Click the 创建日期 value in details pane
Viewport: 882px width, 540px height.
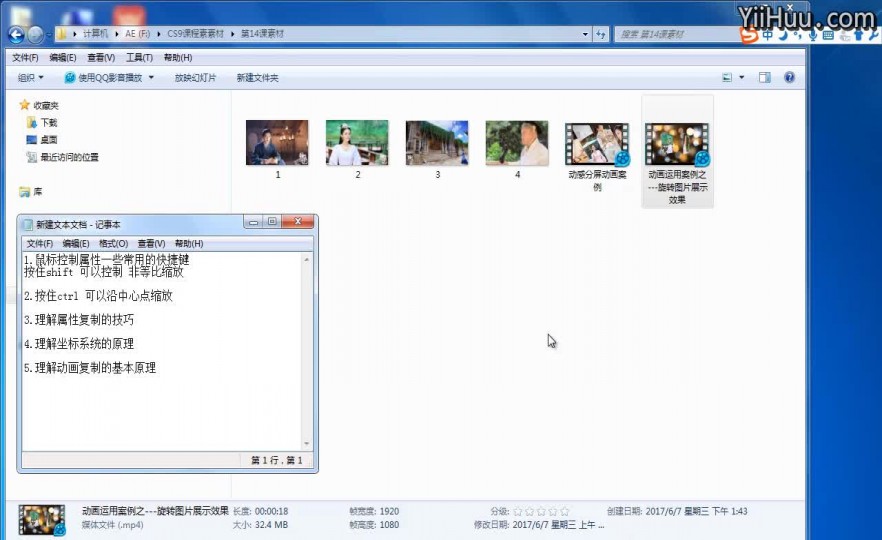point(696,511)
